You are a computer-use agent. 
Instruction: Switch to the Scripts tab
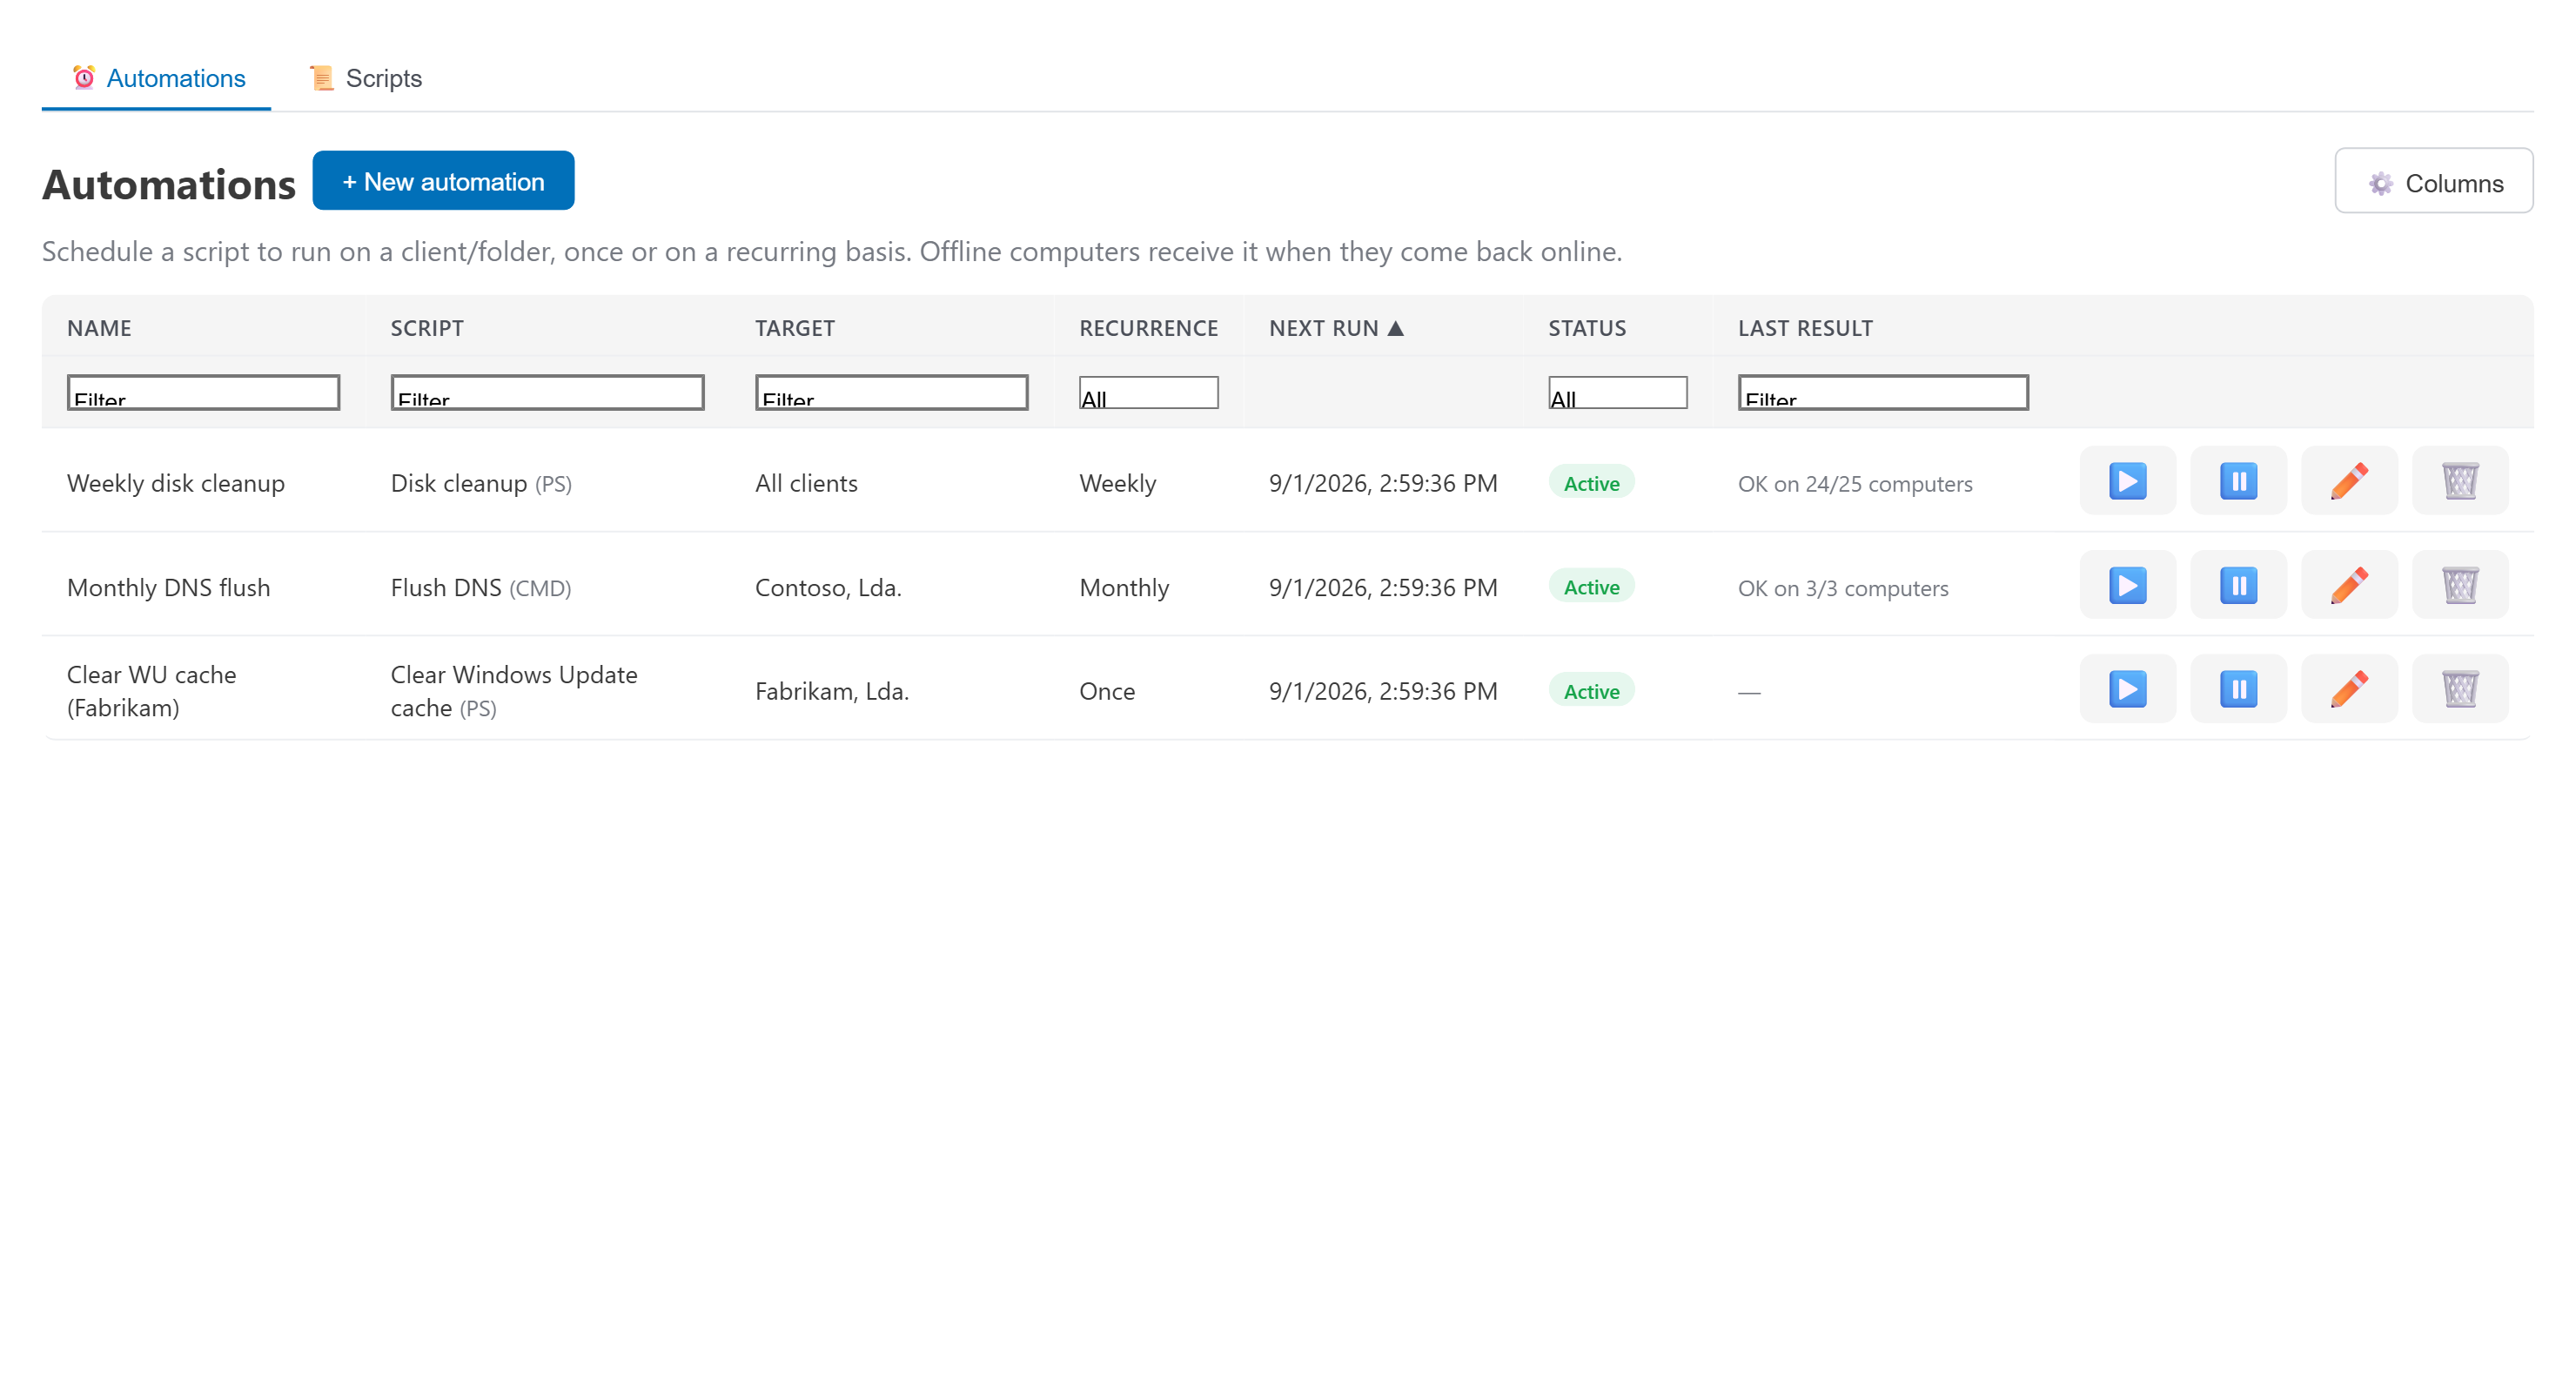(x=365, y=78)
